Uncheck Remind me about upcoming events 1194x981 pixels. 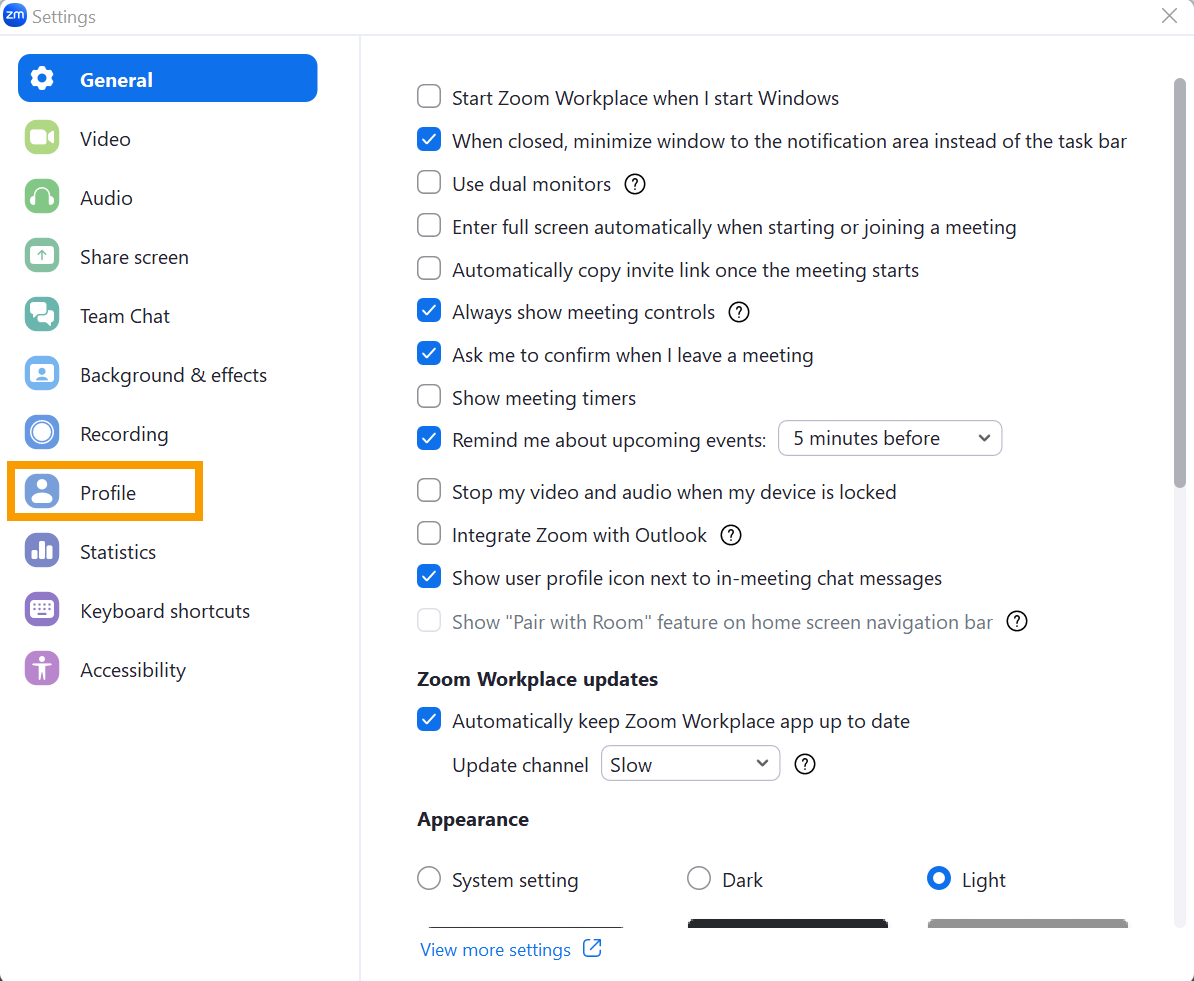(429, 439)
